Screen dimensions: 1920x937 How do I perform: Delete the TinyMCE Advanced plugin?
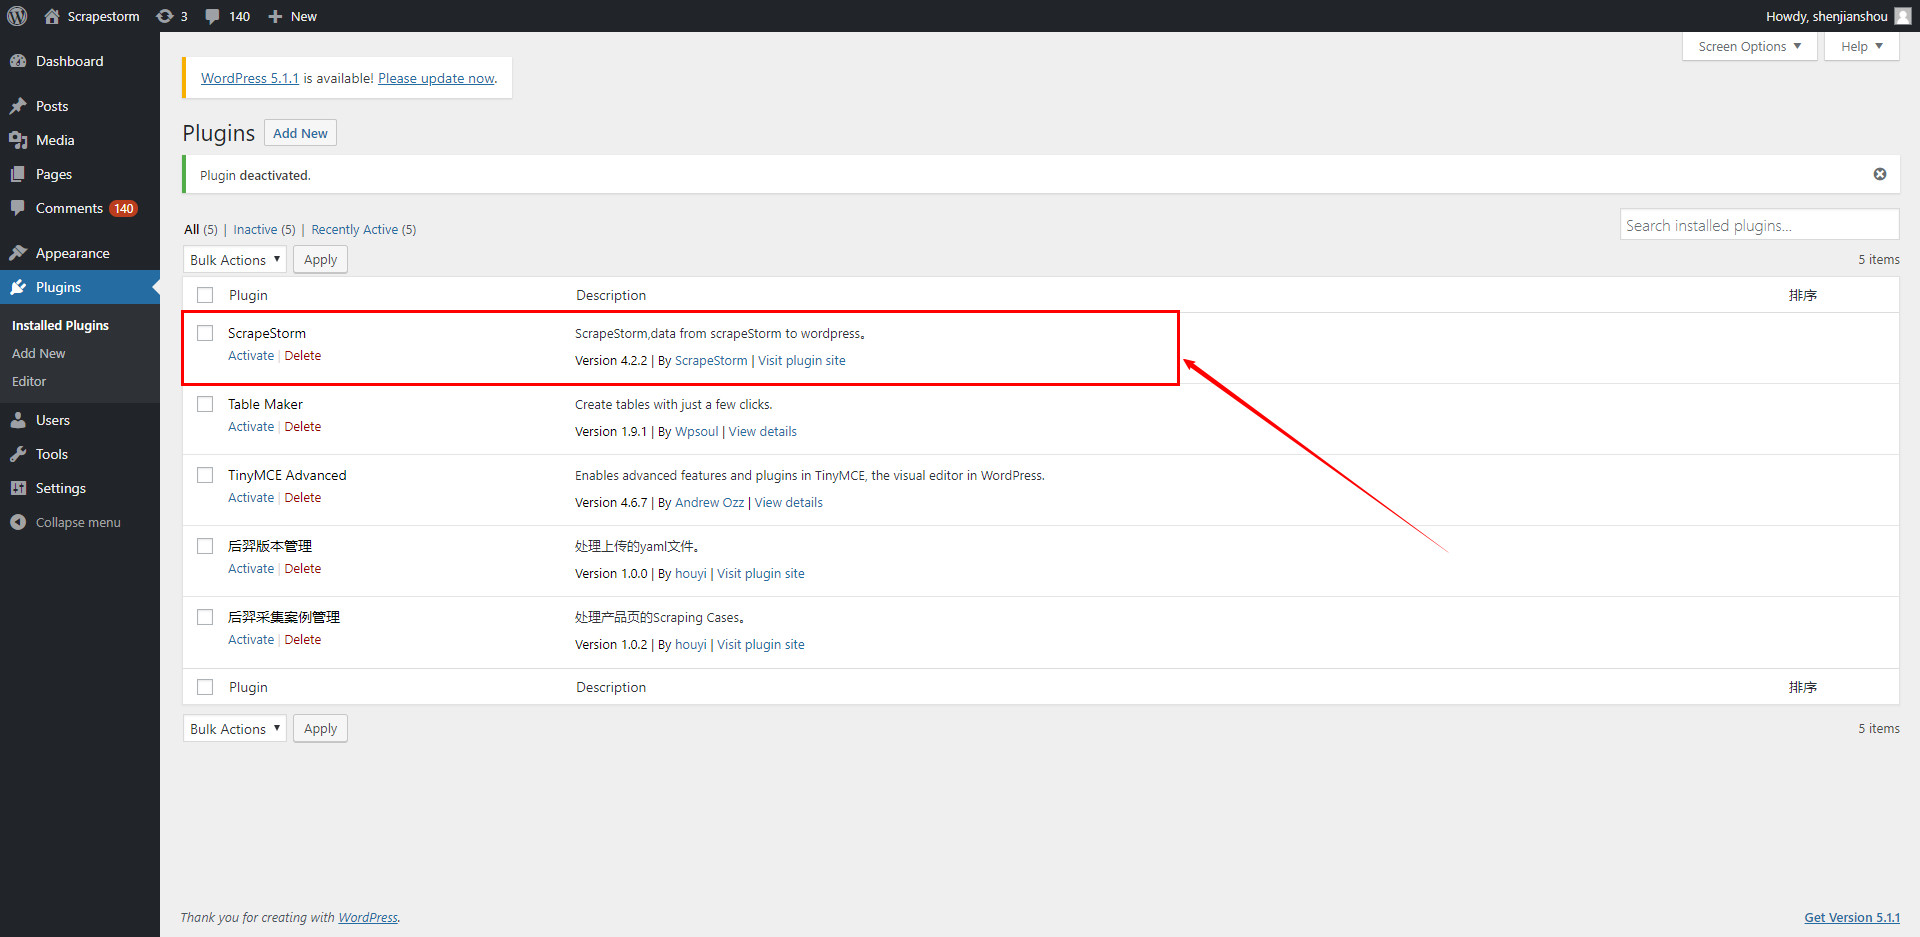coord(303,498)
